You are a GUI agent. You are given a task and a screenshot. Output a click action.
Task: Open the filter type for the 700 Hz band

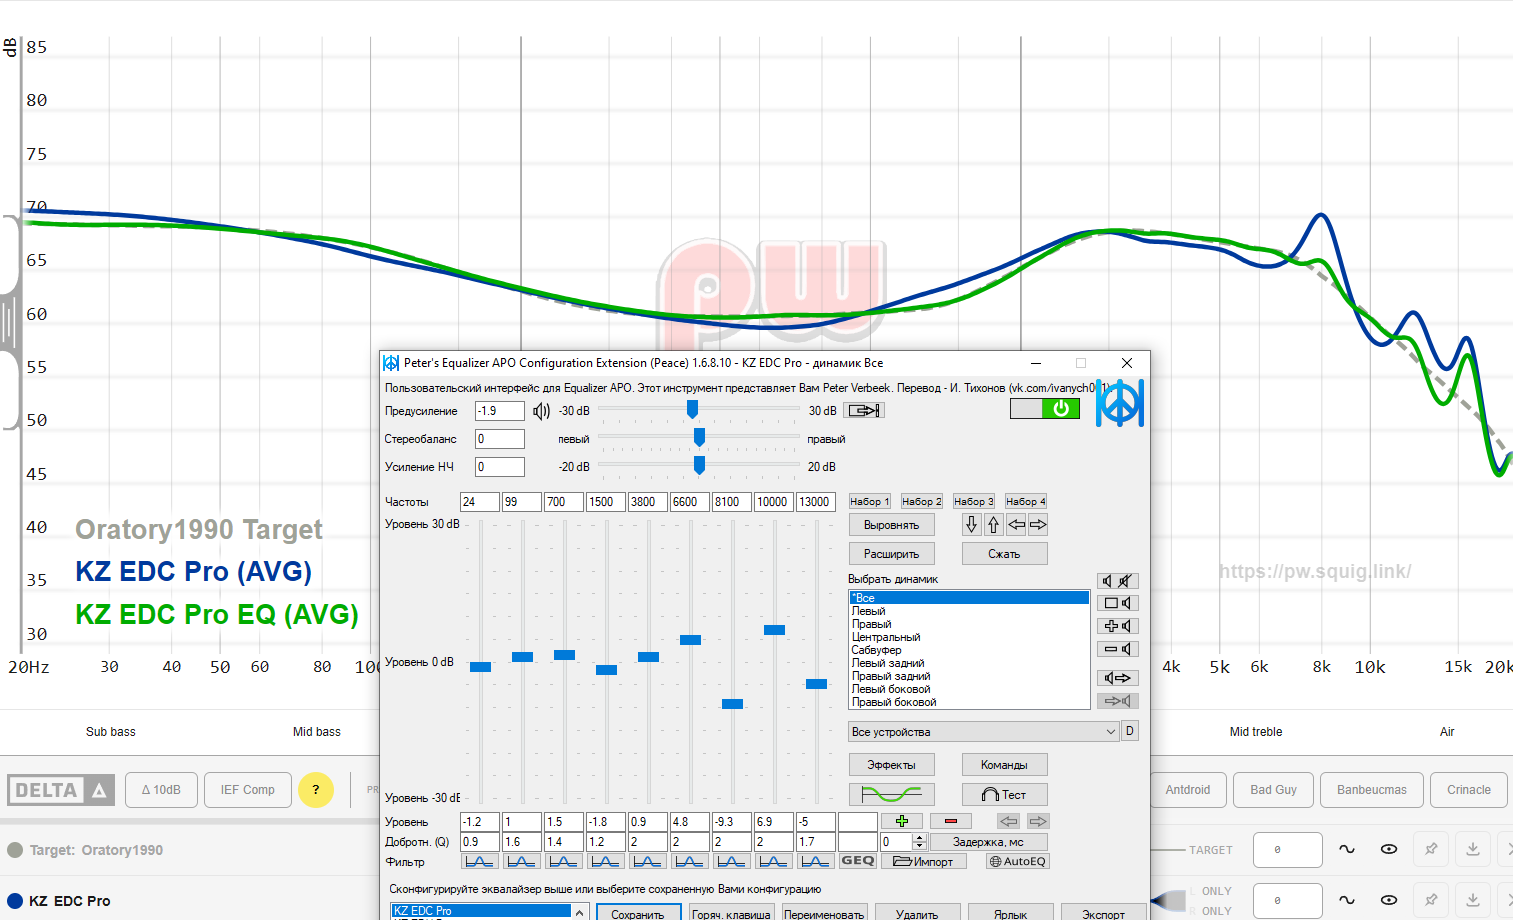(x=563, y=861)
